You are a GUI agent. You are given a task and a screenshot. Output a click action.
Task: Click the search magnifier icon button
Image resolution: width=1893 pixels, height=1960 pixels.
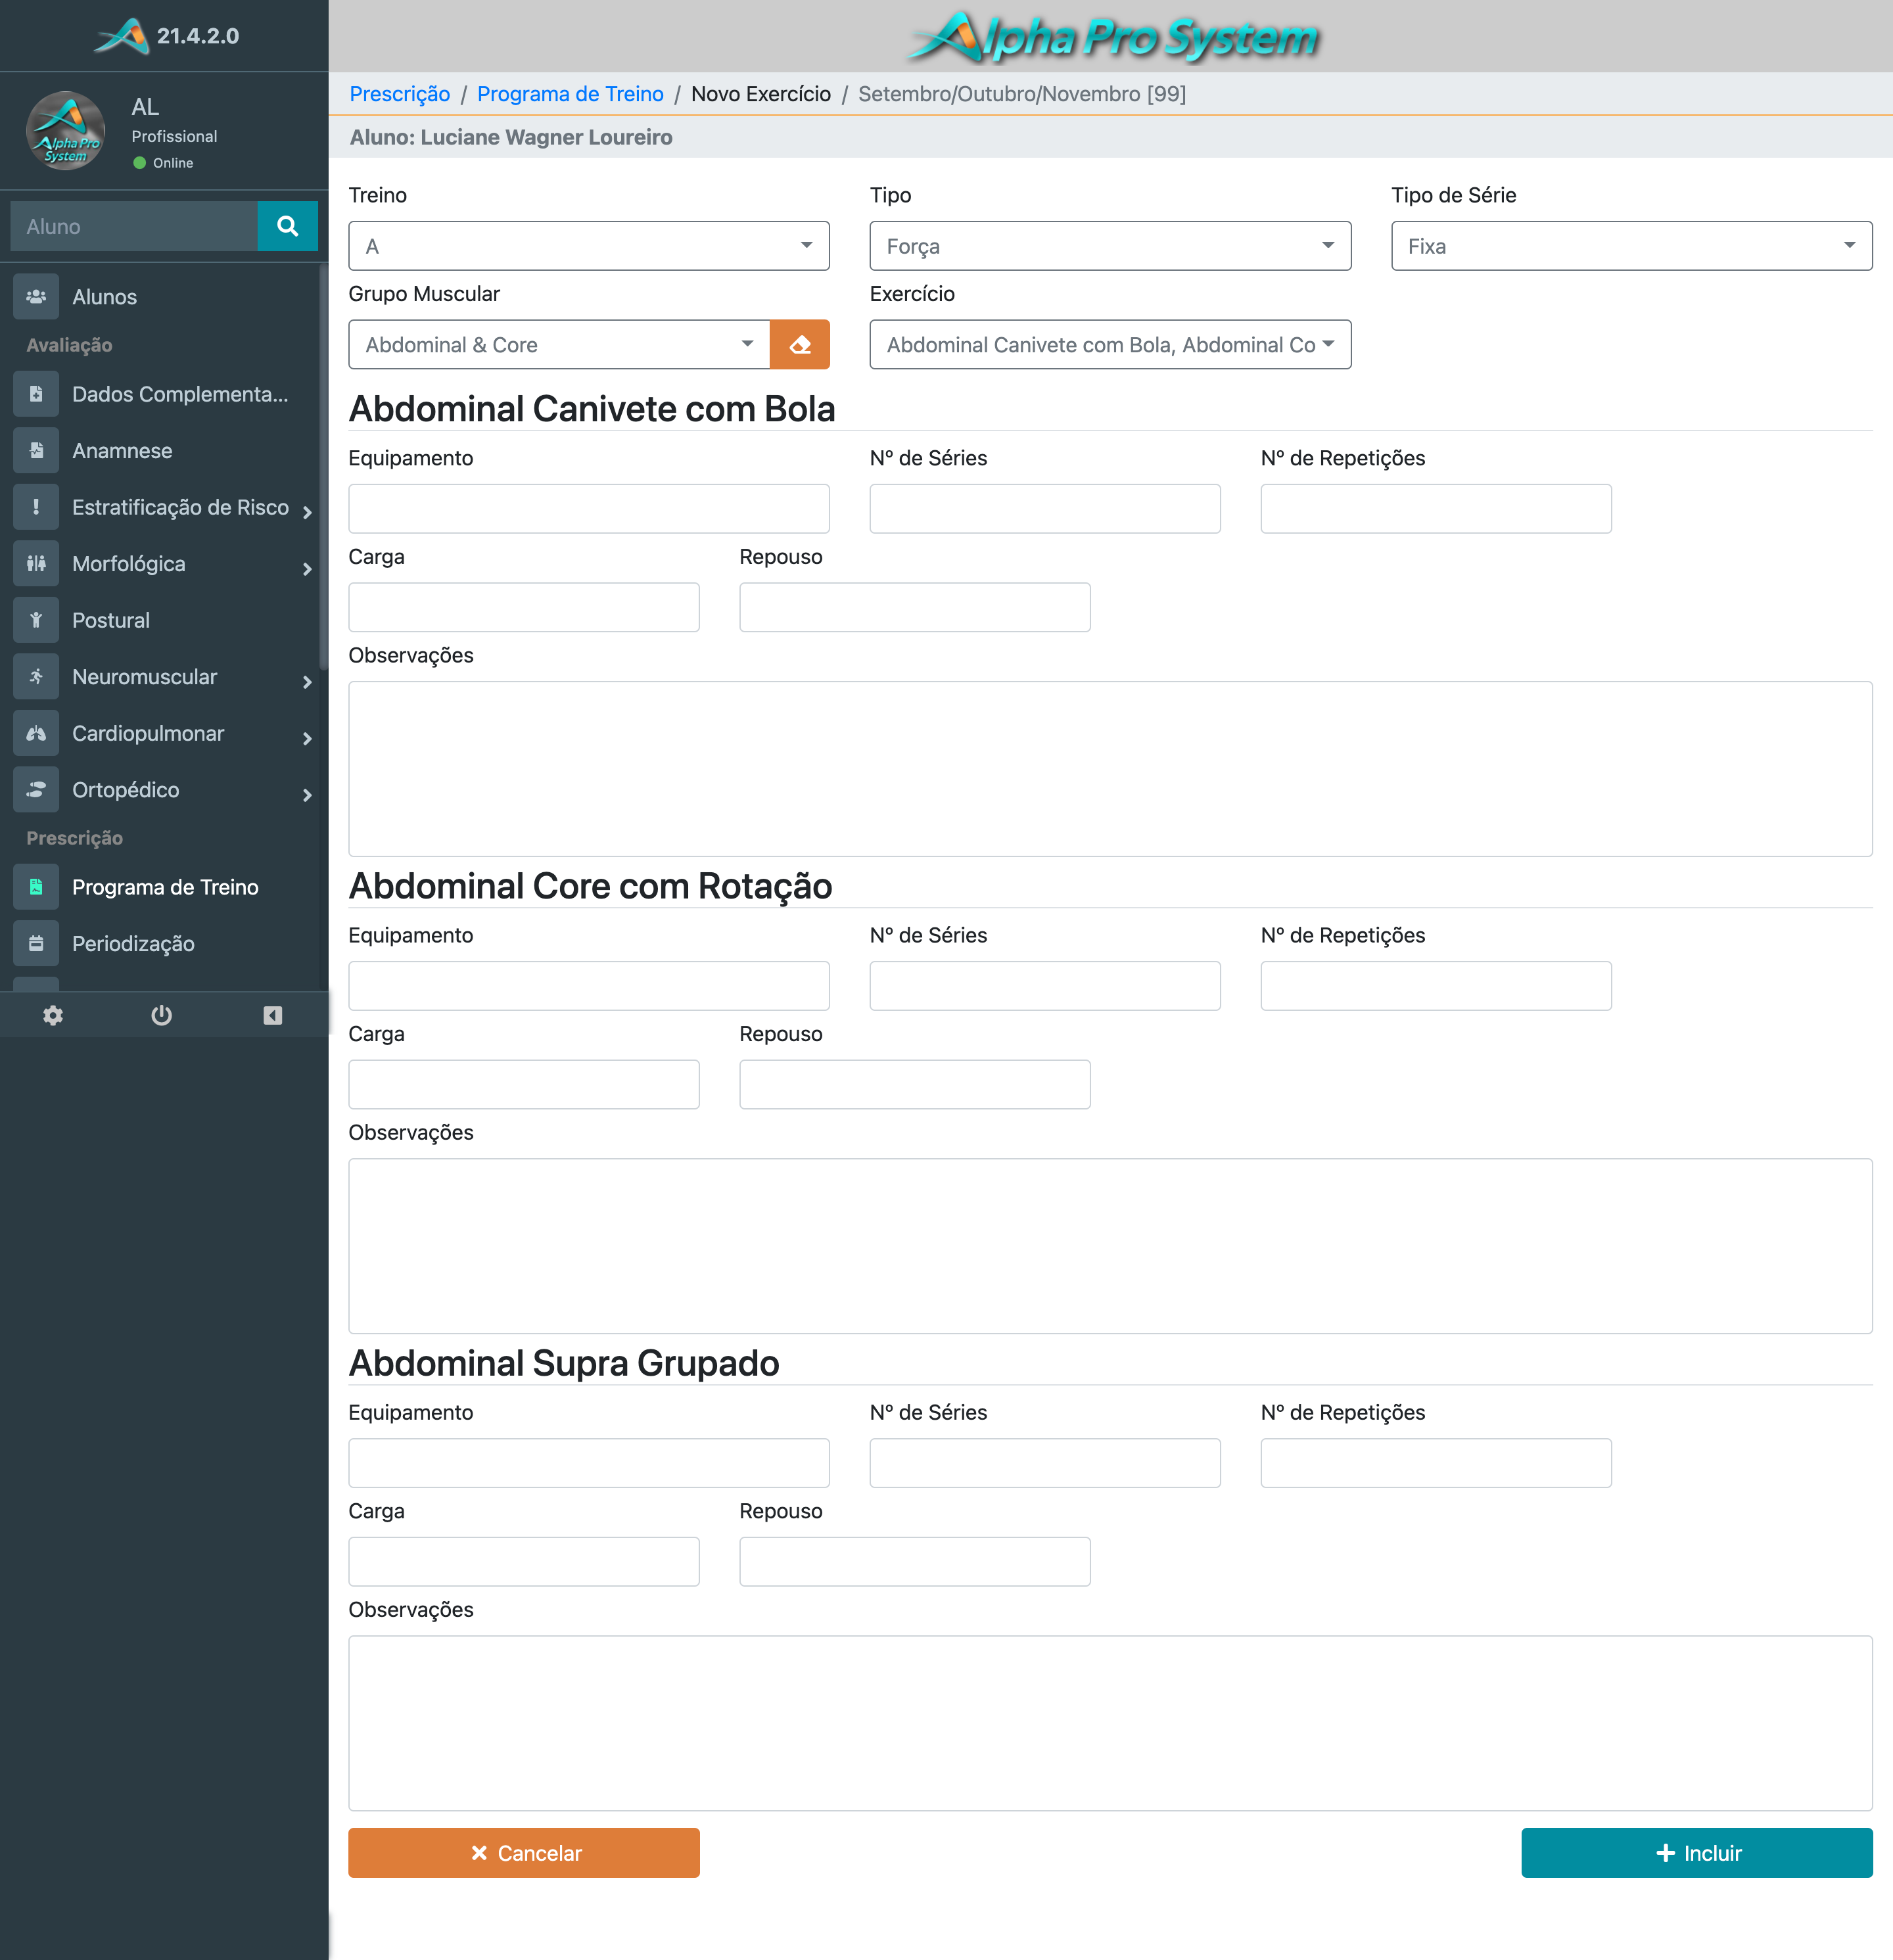click(x=287, y=226)
